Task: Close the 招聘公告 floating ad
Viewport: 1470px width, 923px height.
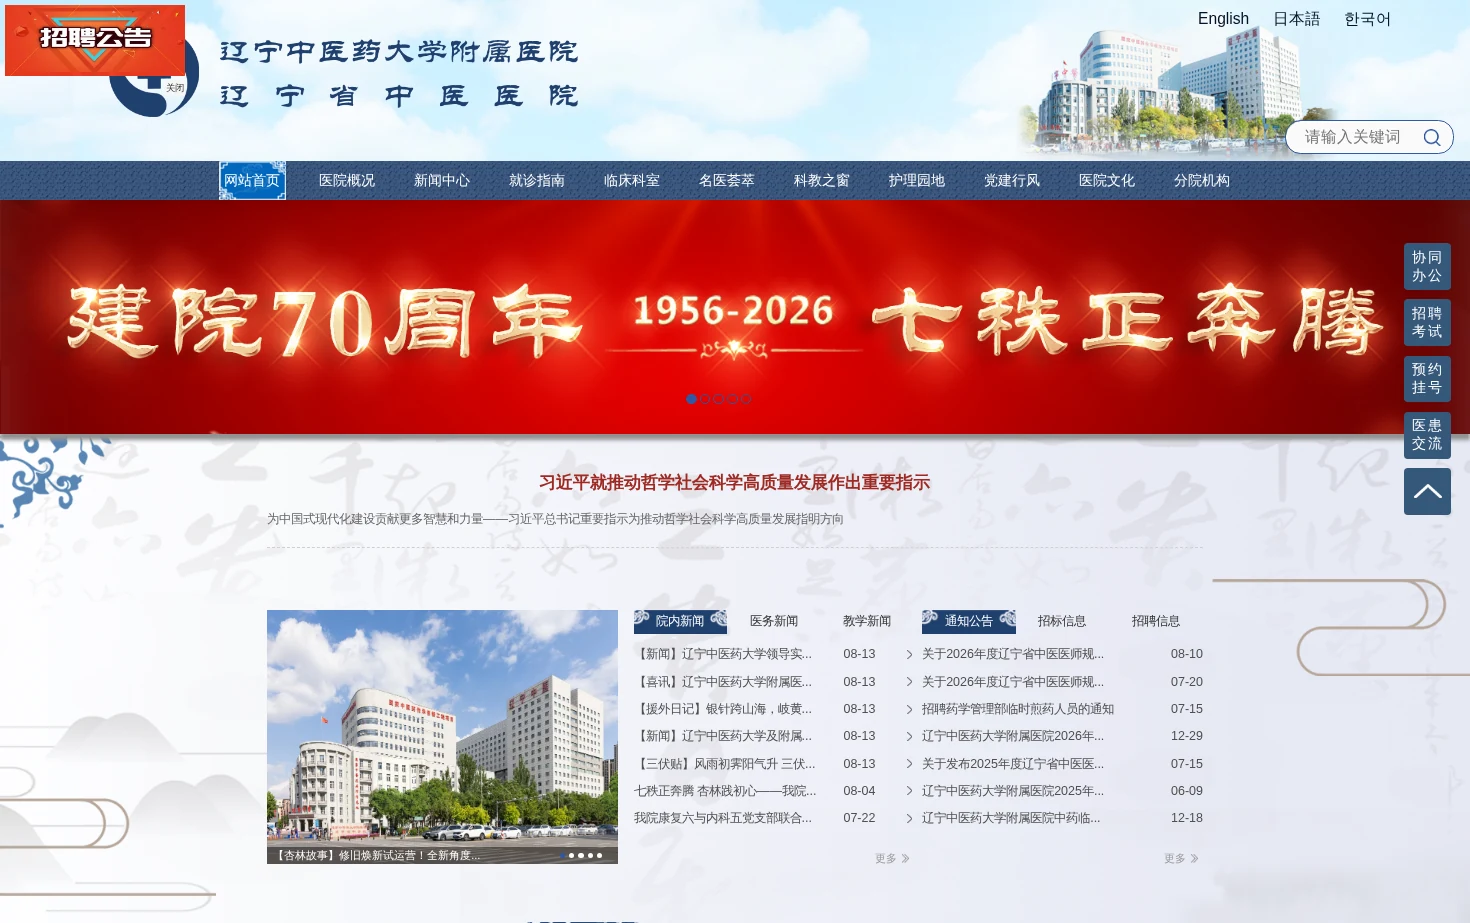Action: [175, 88]
